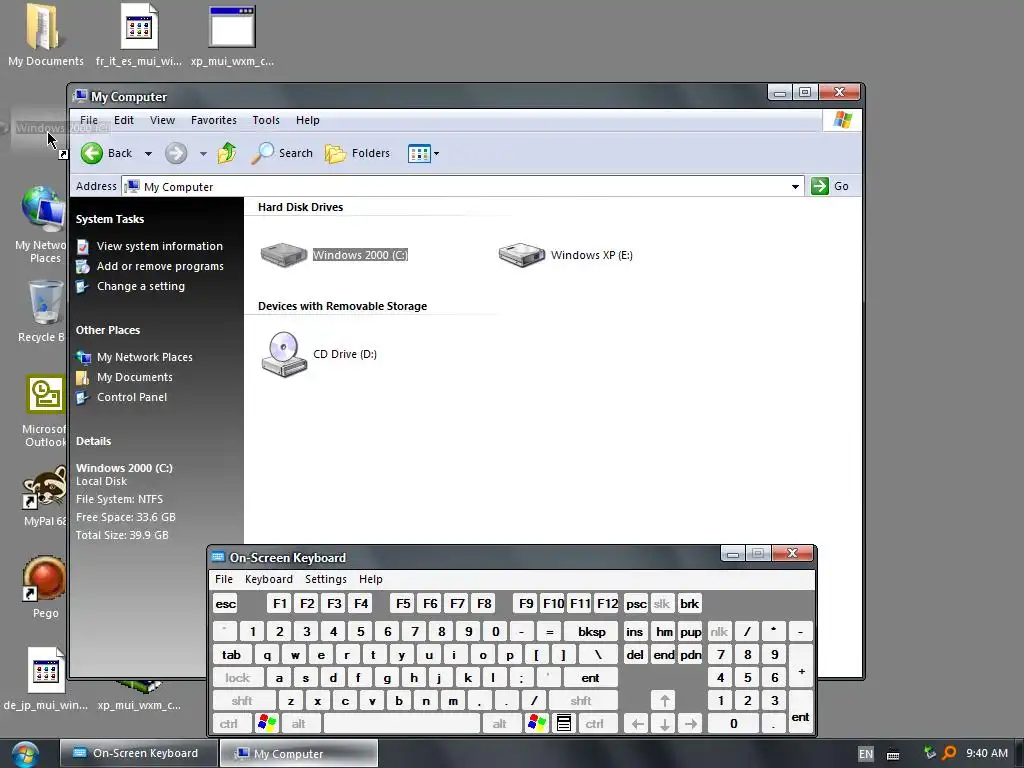
Task: Open On-Screen Keyboard Help menu
Action: tap(370, 579)
